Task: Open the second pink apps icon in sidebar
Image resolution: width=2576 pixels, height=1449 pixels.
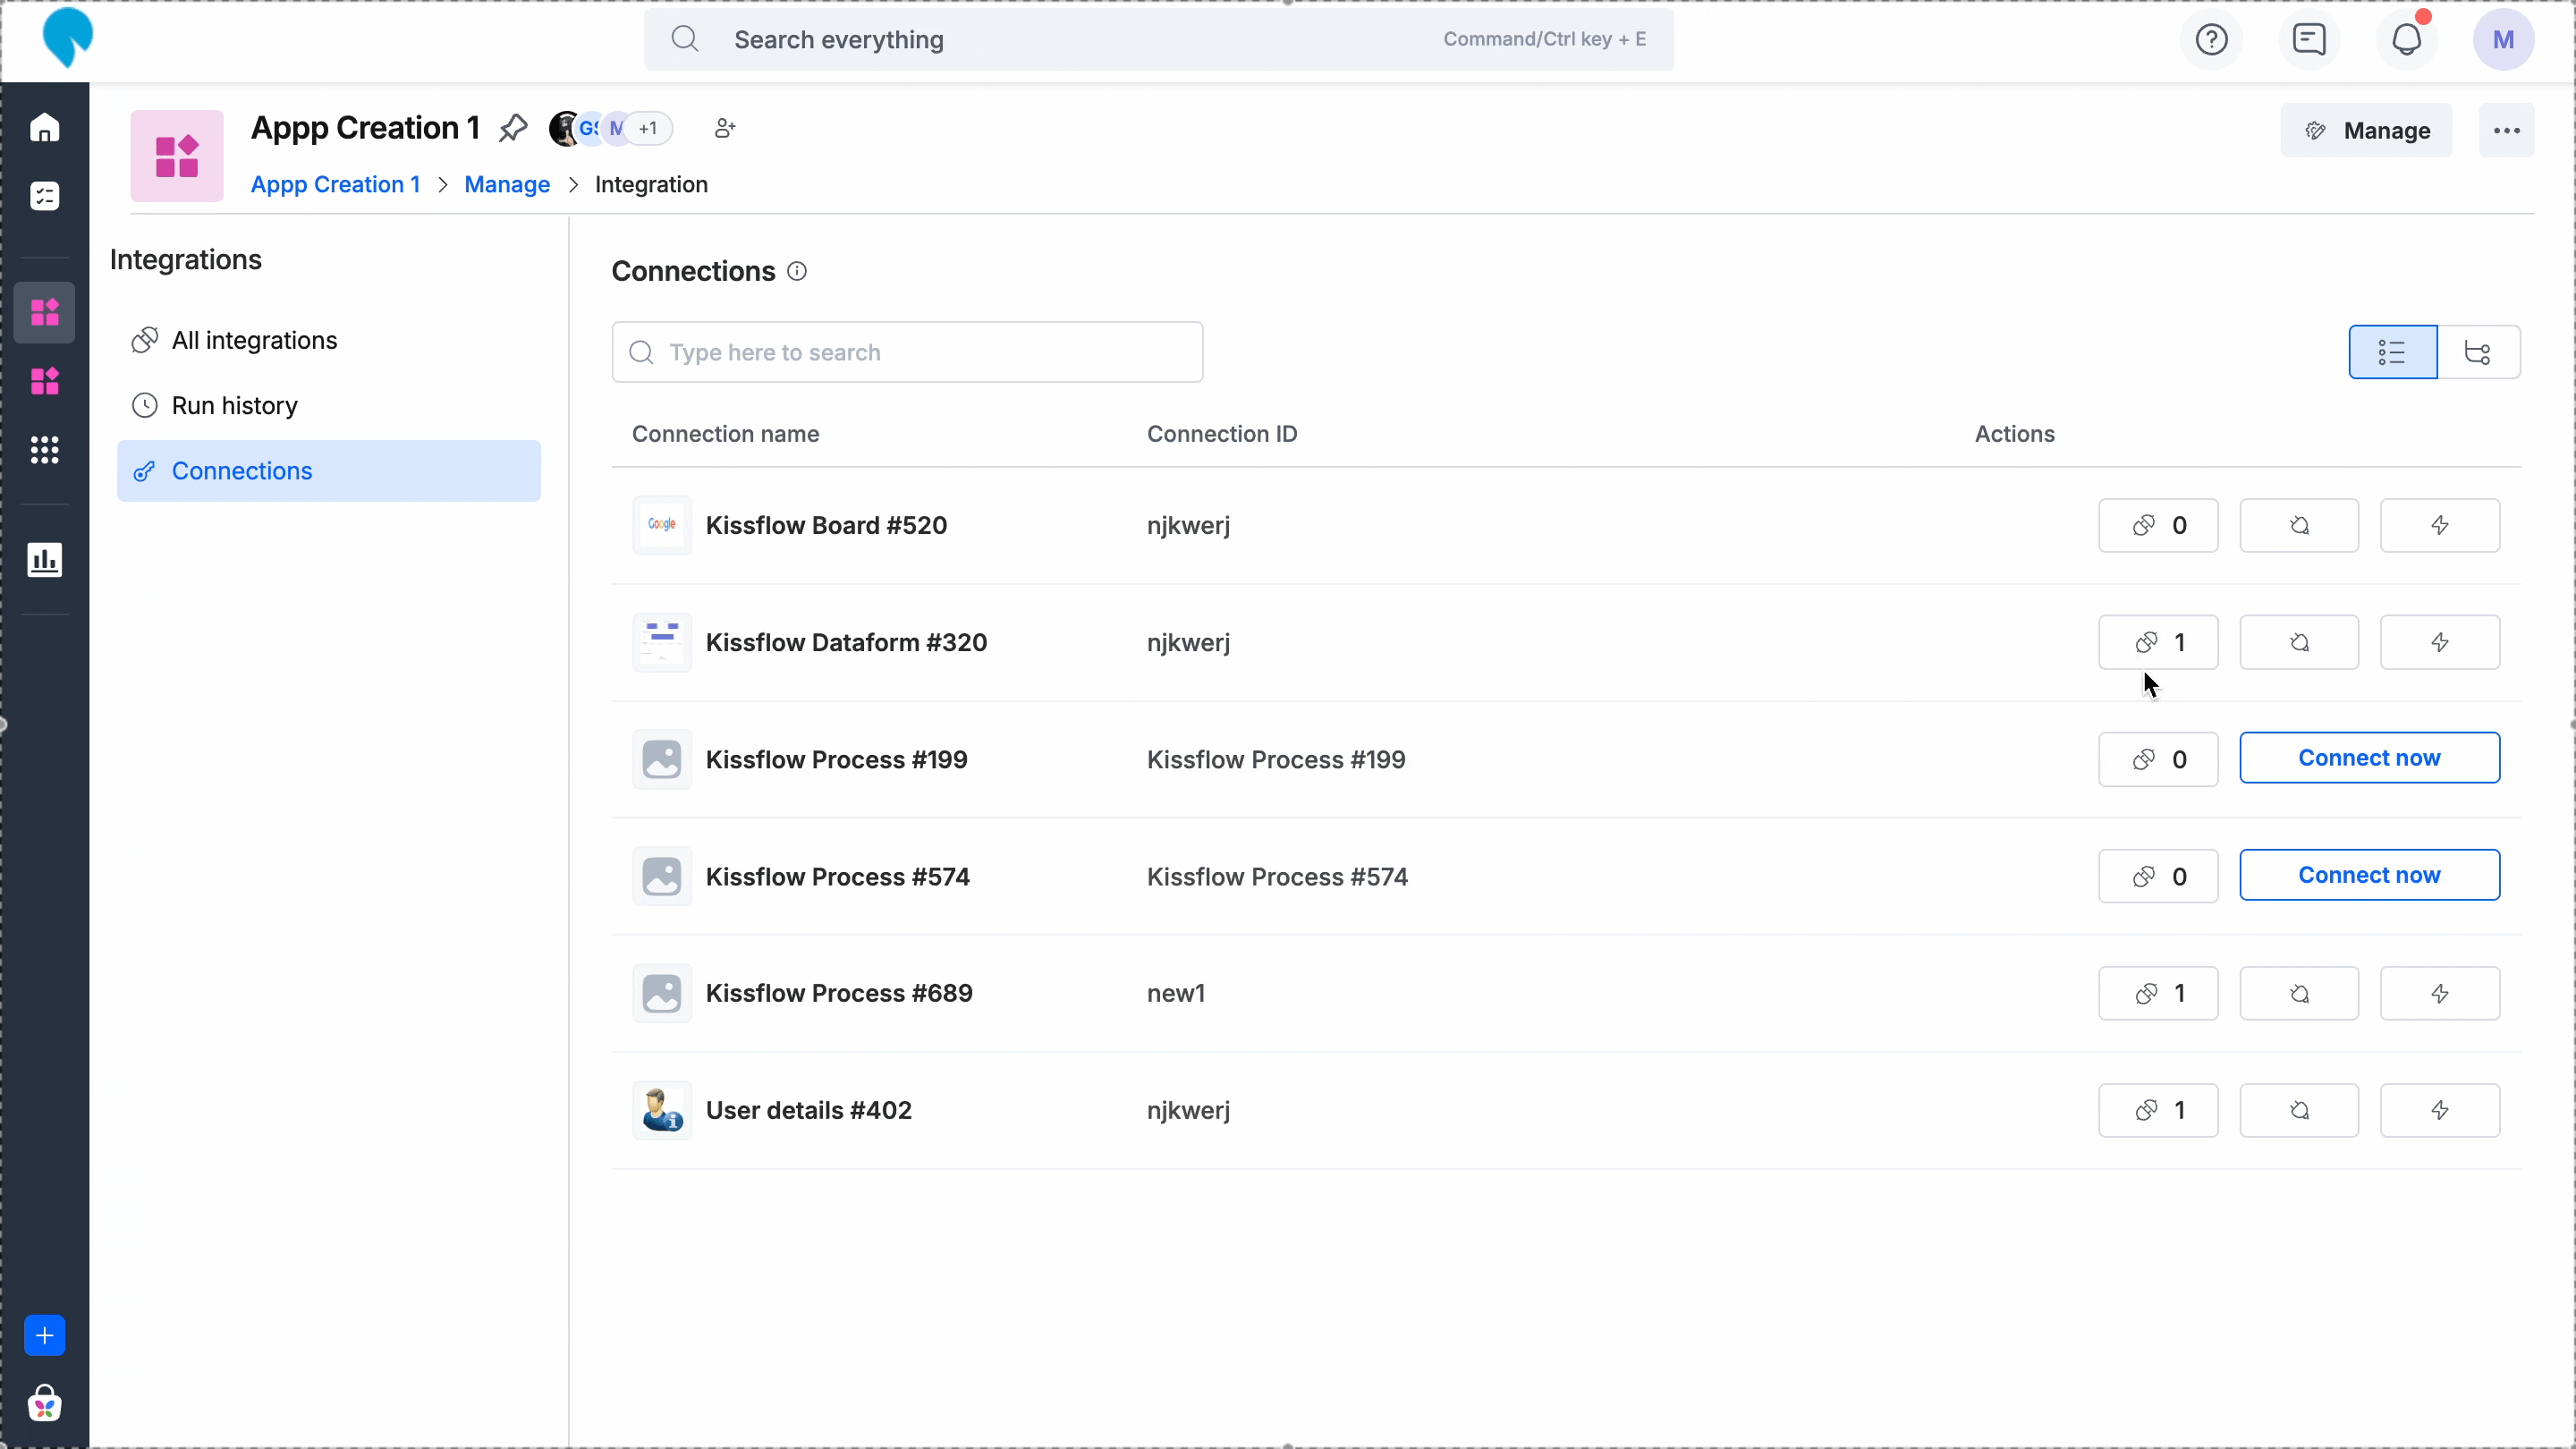Action: click(x=45, y=381)
